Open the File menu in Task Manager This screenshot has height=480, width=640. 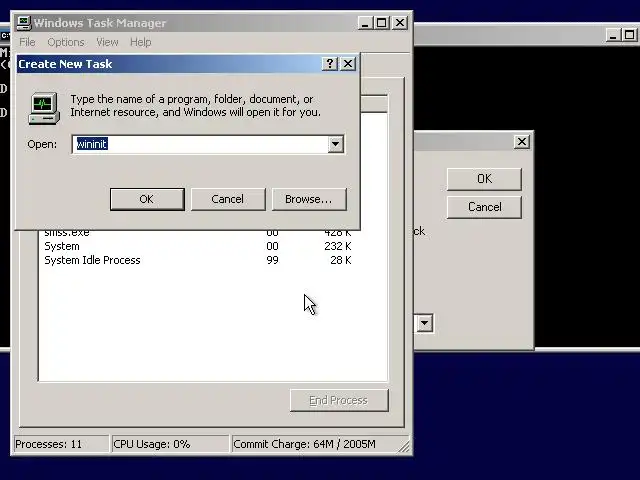pyautogui.click(x=27, y=42)
